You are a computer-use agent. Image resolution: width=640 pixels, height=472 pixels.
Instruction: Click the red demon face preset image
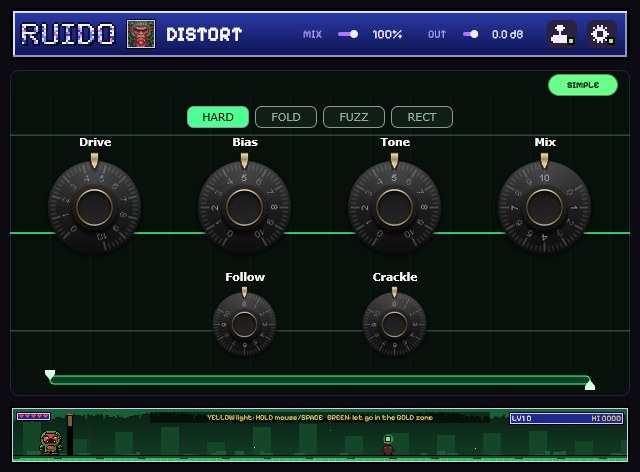pos(141,34)
